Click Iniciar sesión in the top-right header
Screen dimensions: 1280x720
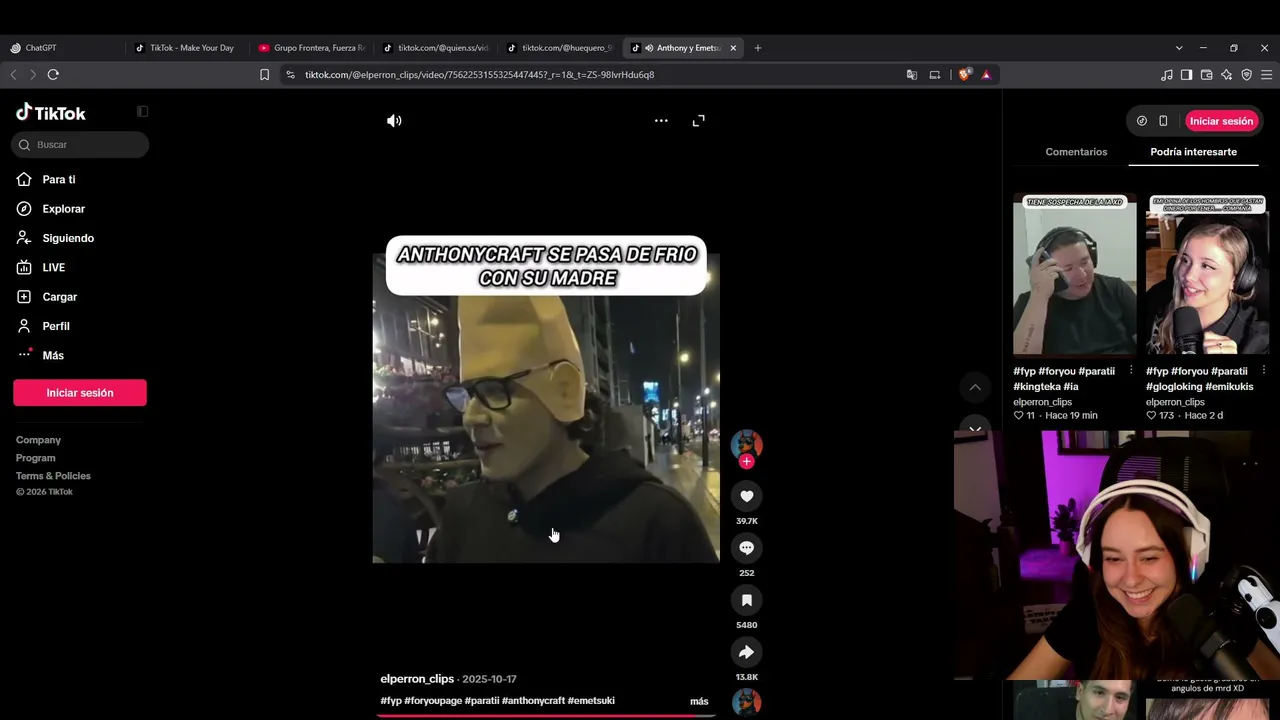coord(1221,121)
